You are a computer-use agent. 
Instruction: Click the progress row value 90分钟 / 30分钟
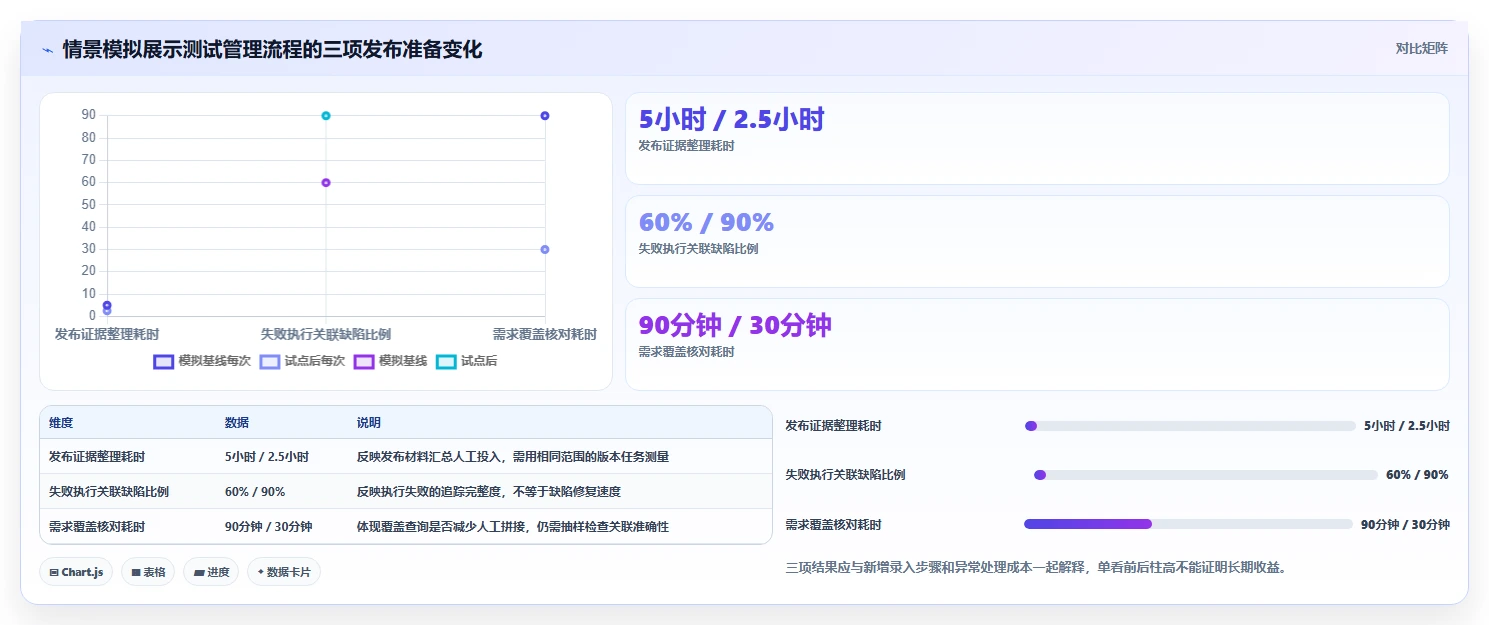tap(1405, 524)
